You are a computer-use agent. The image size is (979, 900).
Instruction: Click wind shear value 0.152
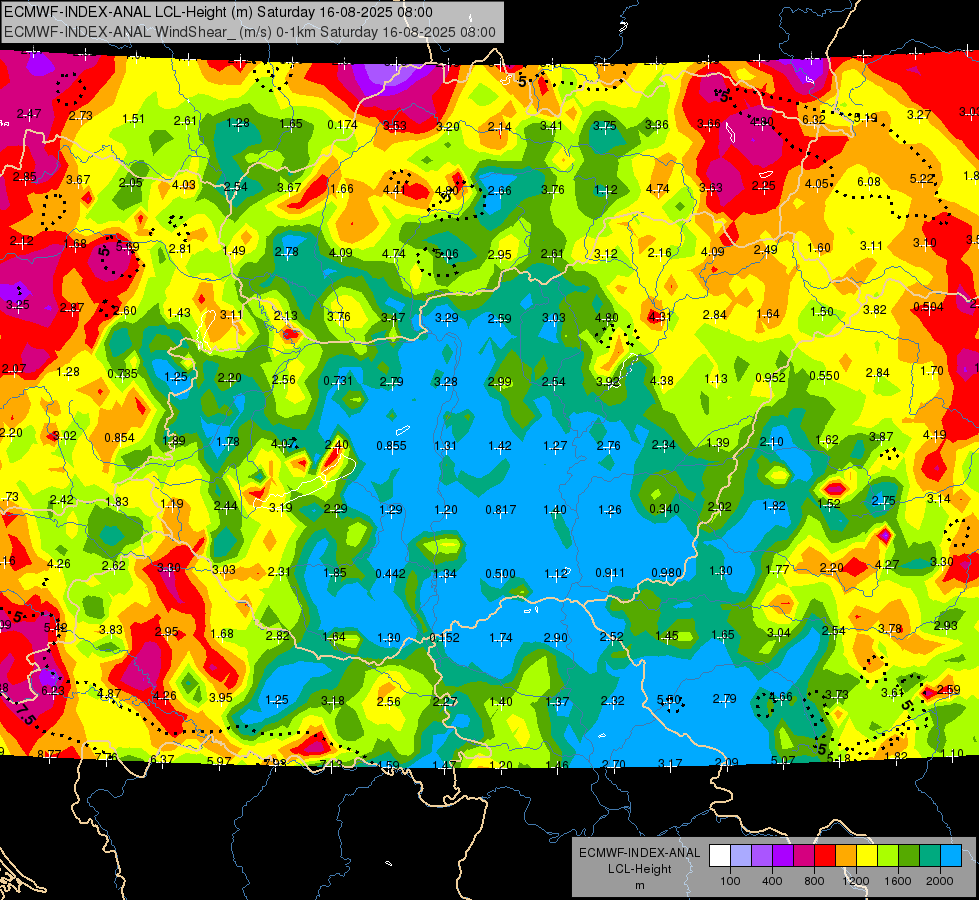click(445, 638)
